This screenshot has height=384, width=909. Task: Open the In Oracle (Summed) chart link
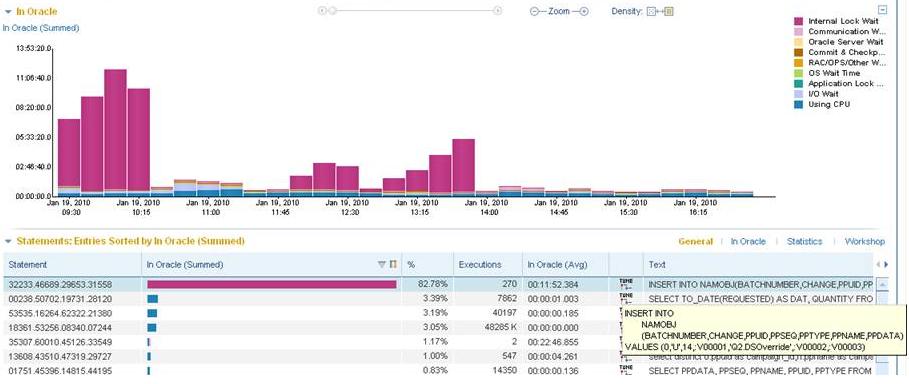click(41, 28)
